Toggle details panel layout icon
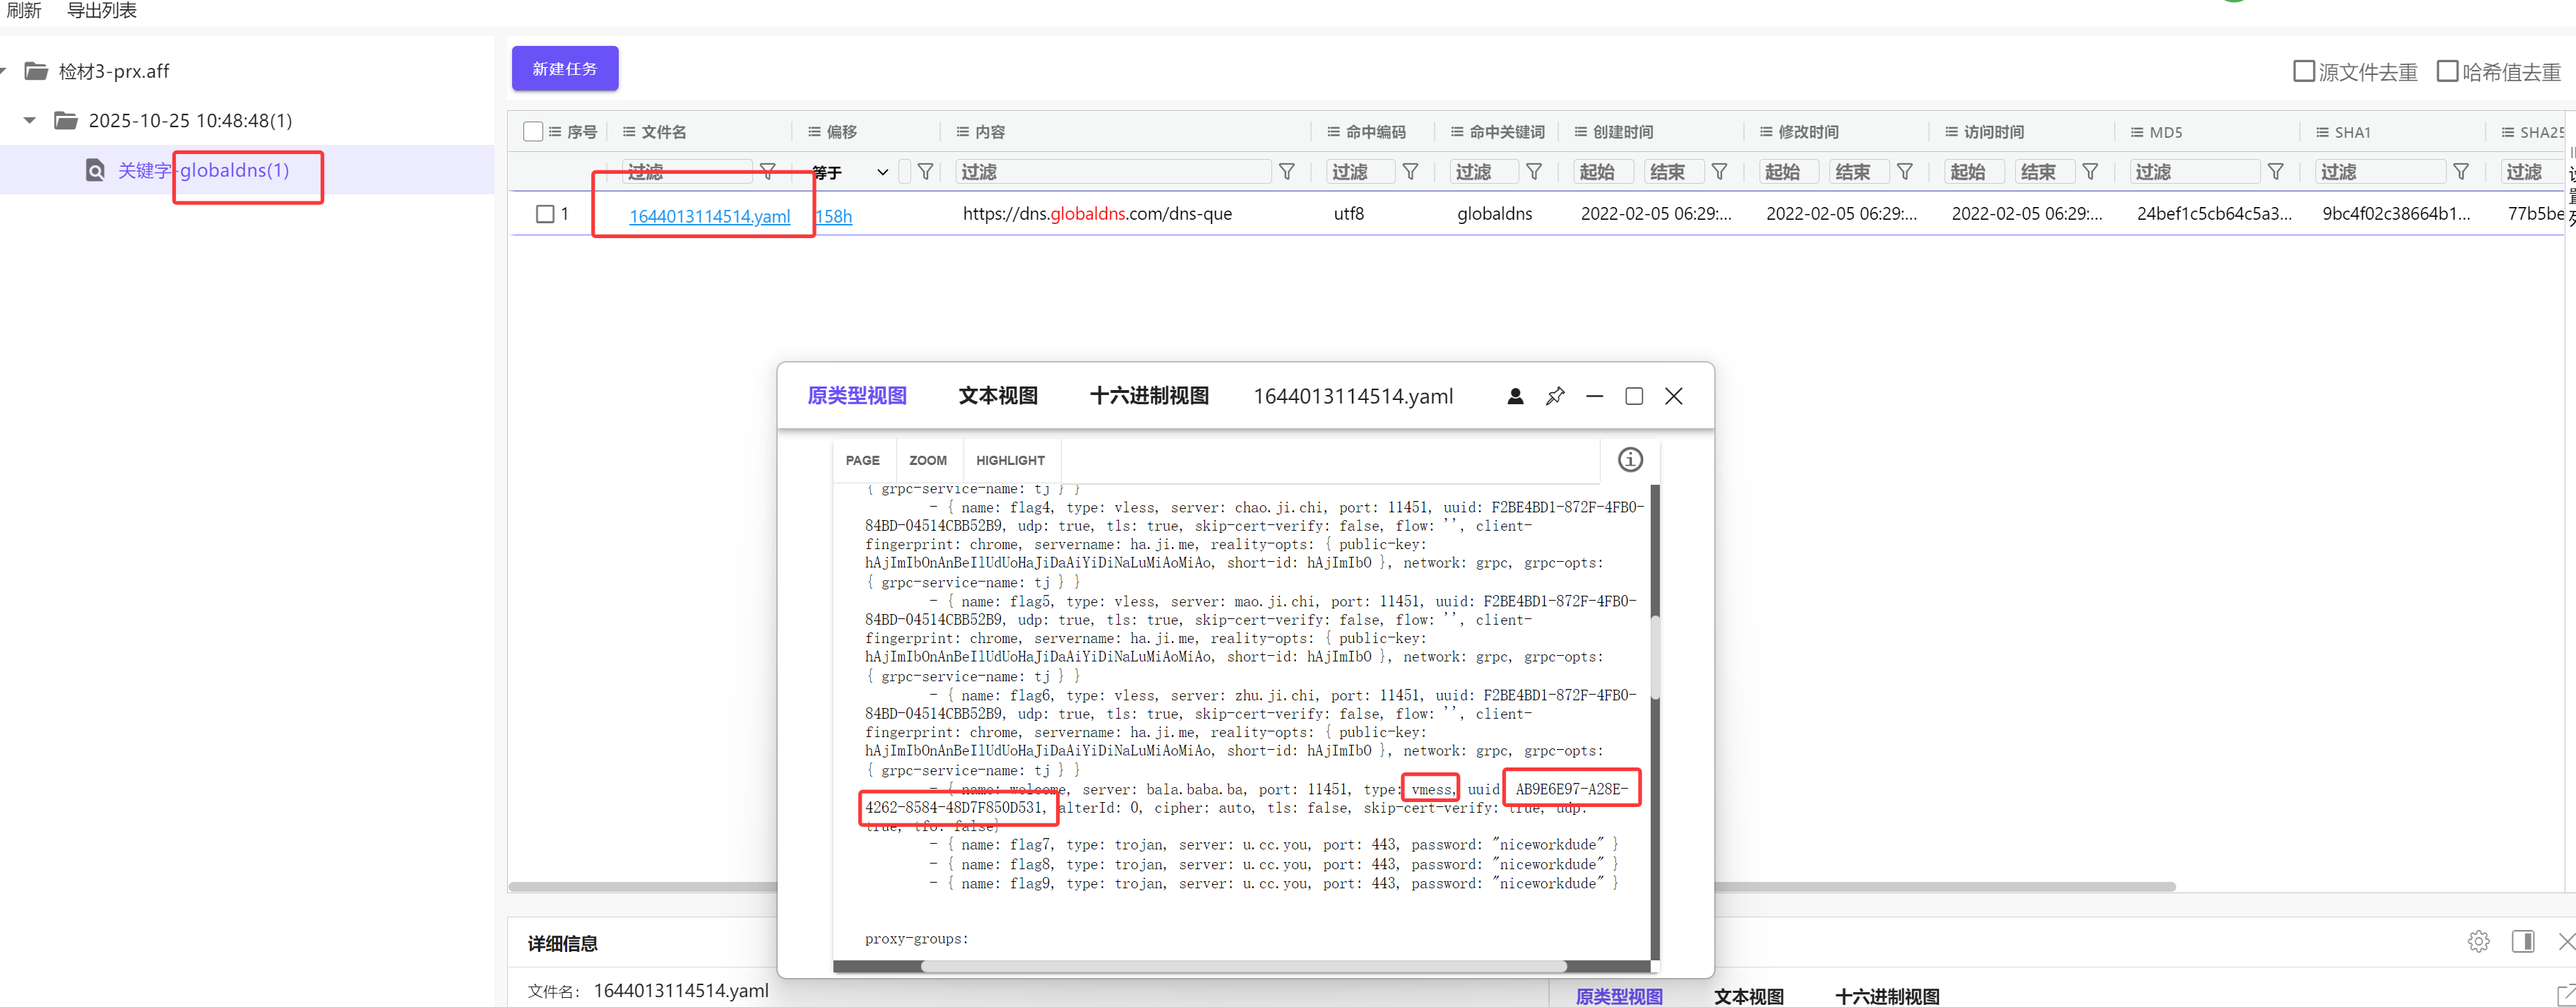 [2522, 941]
